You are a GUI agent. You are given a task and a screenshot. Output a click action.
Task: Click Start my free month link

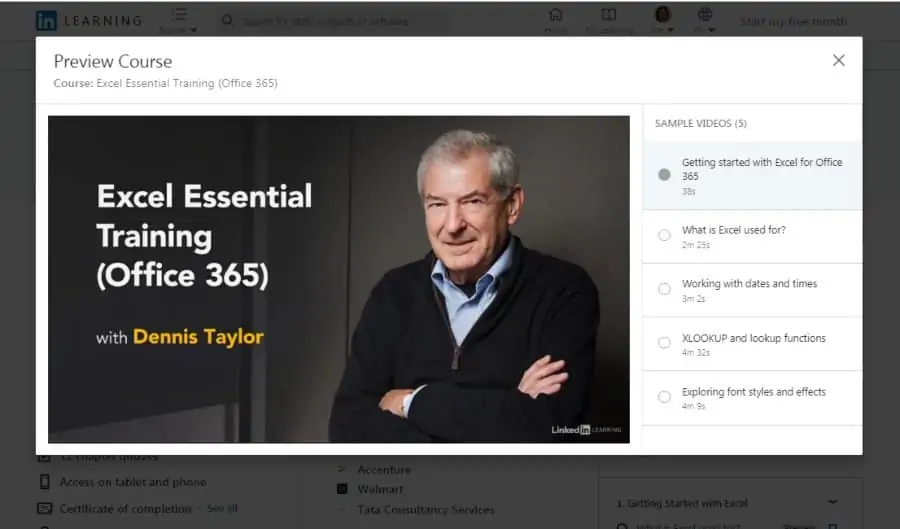793,21
